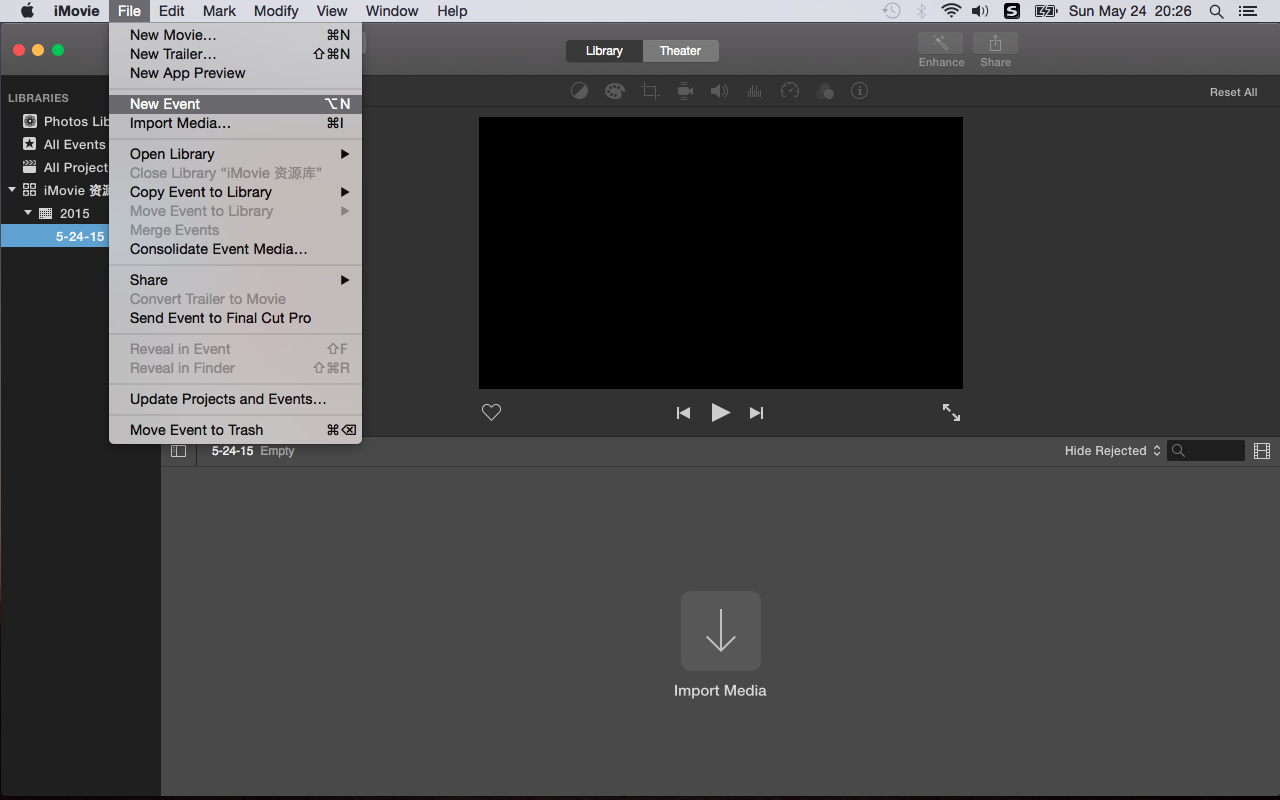Open the Window menu
1280x800 pixels.
point(392,11)
